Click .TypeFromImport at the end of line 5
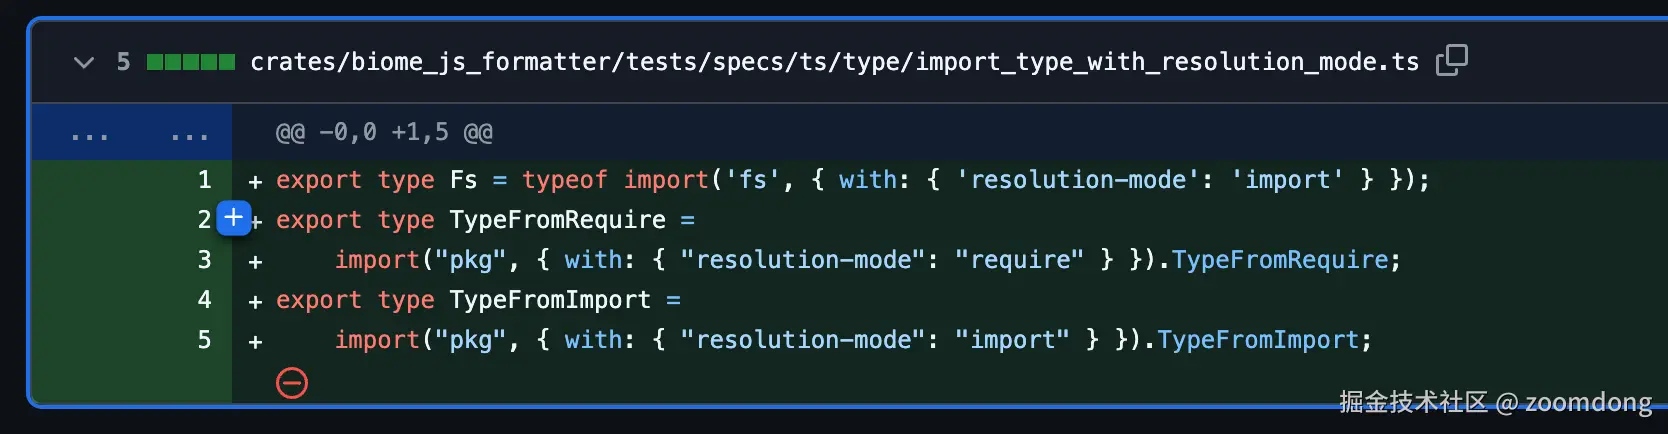The width and height of the screenshot is (1668, 434). click(1257, 340)
